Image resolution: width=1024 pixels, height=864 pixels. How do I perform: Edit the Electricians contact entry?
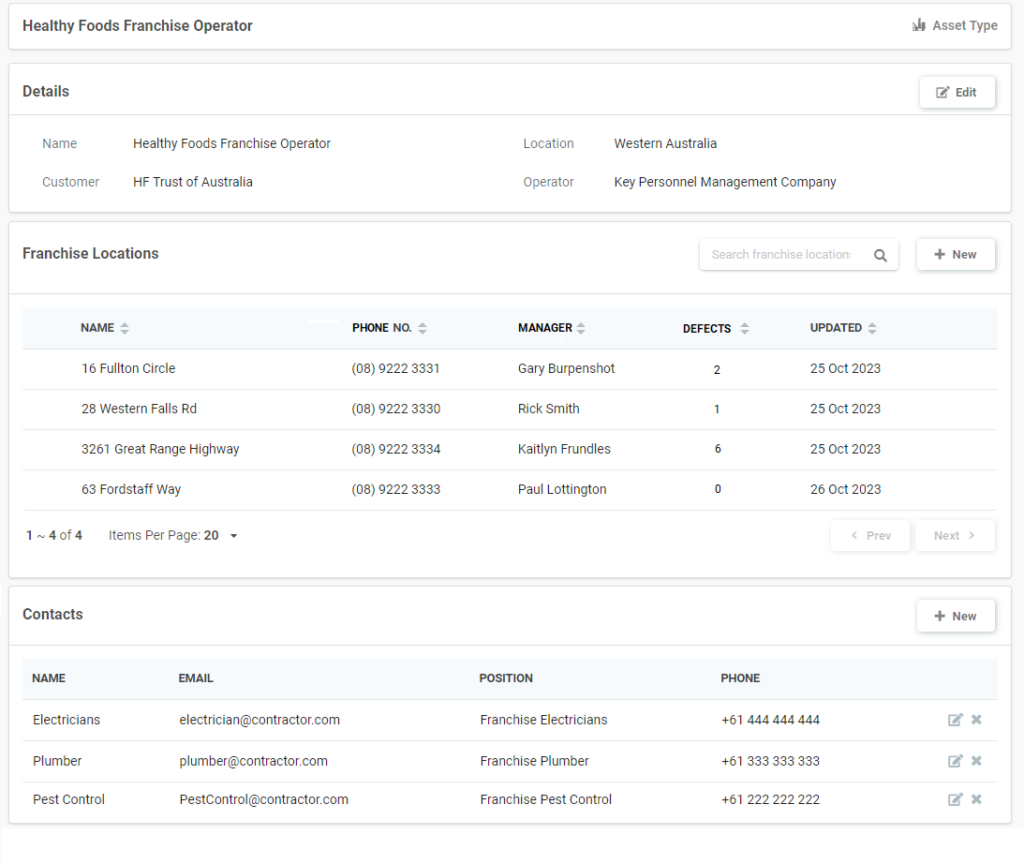click(x=955, y=720)
